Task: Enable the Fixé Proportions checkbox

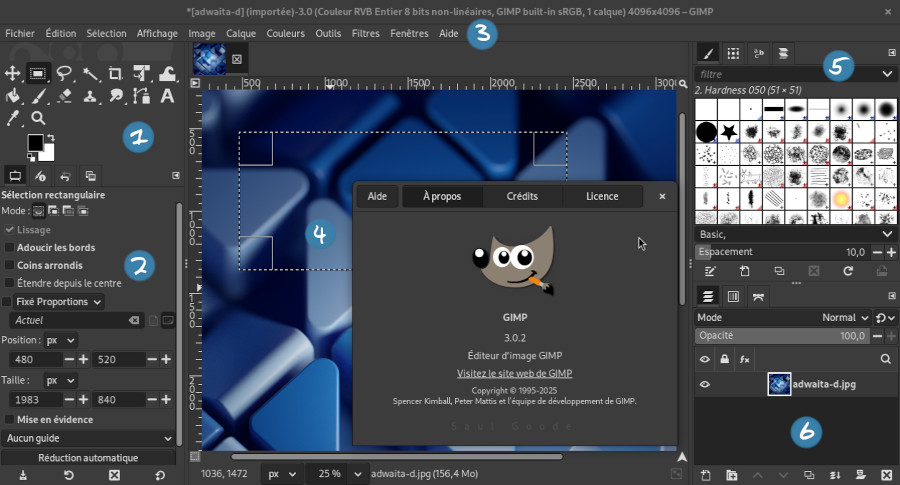Action: pos(6,302)
